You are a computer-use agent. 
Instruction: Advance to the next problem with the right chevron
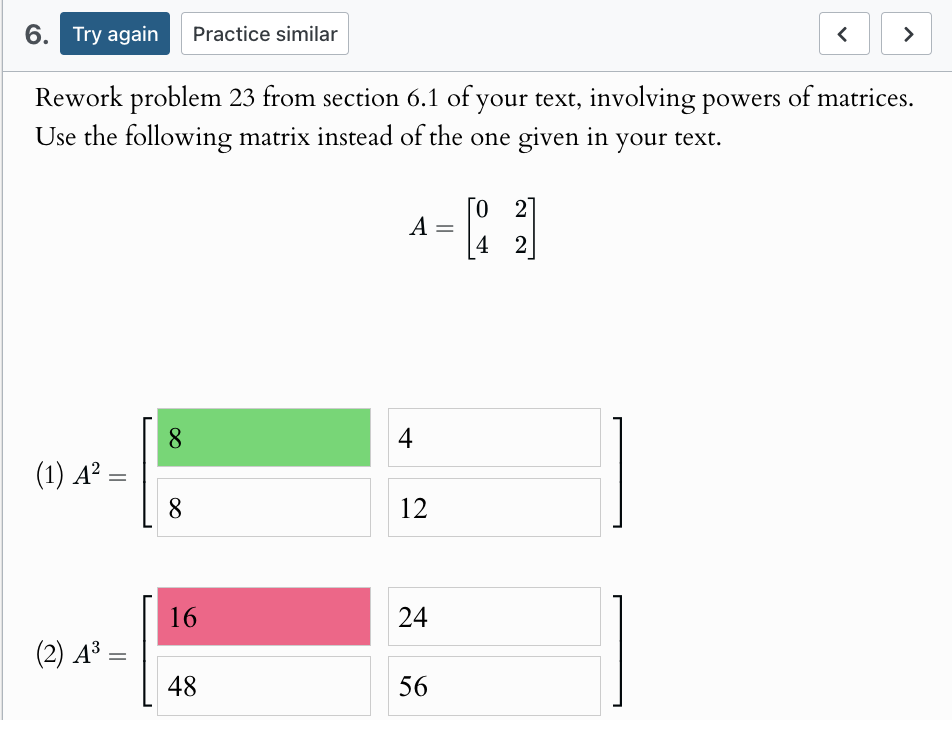tap(906, 33)
